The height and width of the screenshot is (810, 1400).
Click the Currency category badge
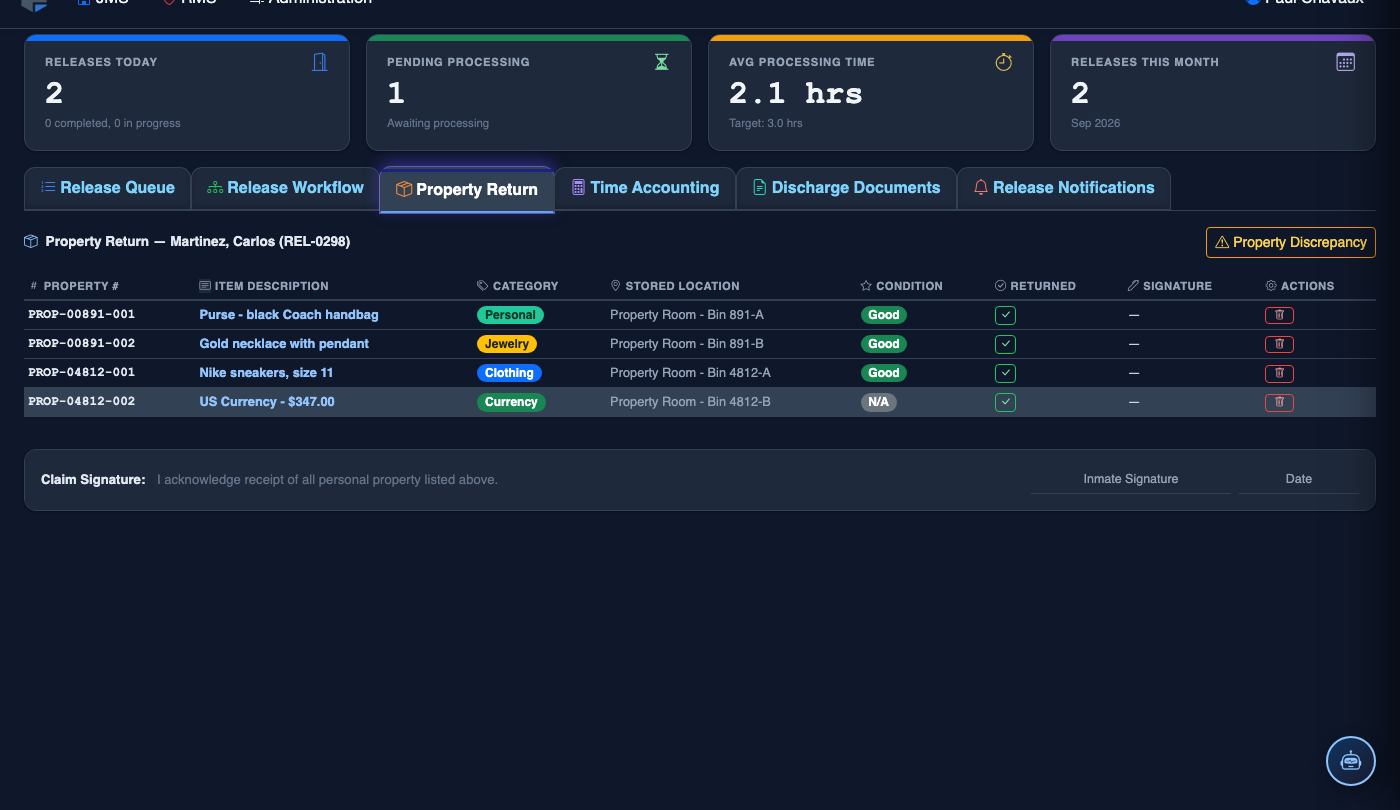pyautogui.click(x=511, y=402)
